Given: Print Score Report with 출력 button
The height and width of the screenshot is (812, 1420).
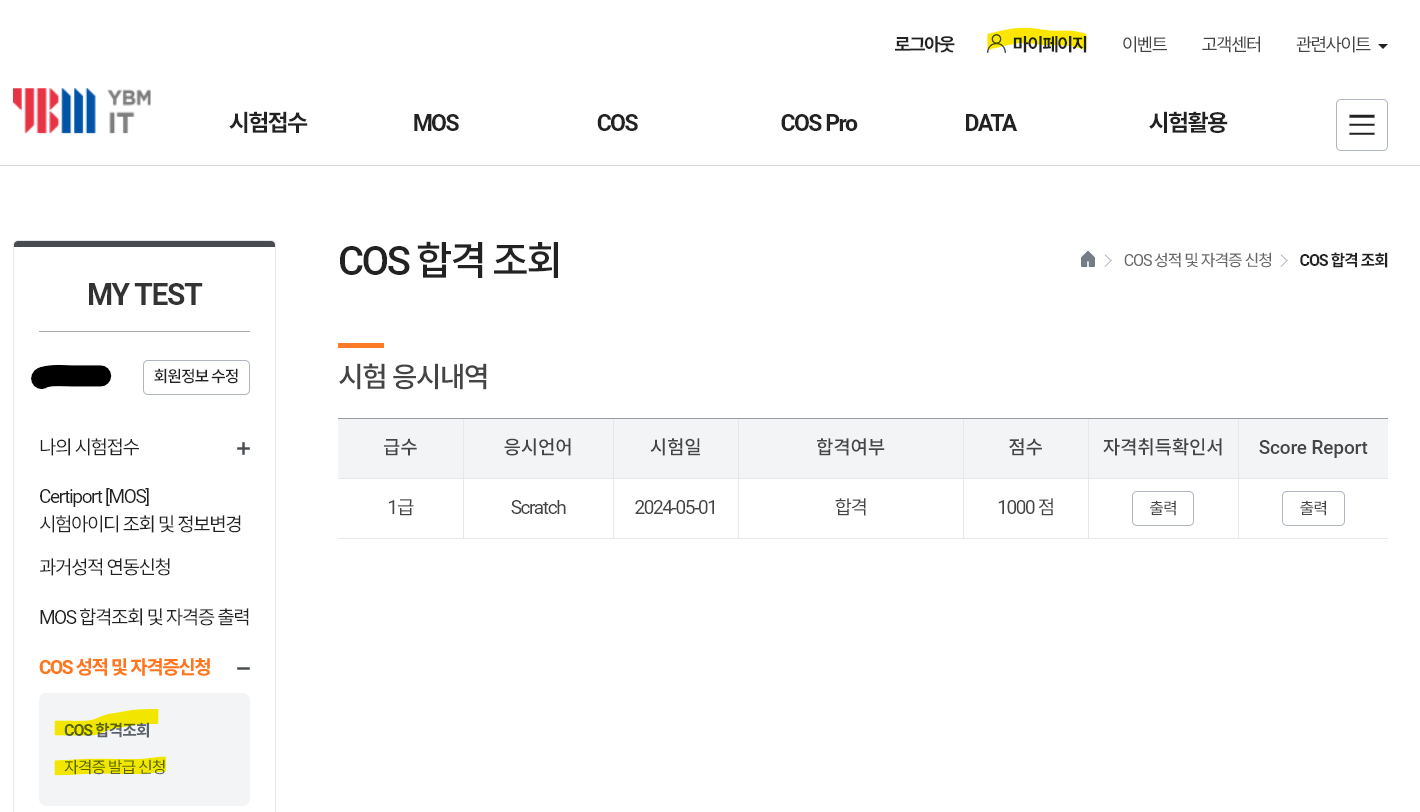Looking at the screenshot, I should [x=1313, y=508].
